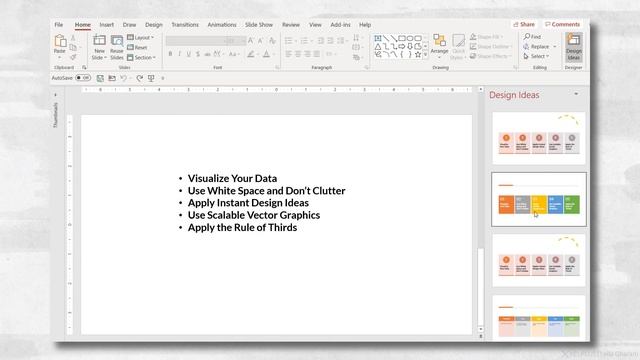This screenshot has width=640, height=360.
Task: Switch to the Review tab
Action: tap(291, 25)
